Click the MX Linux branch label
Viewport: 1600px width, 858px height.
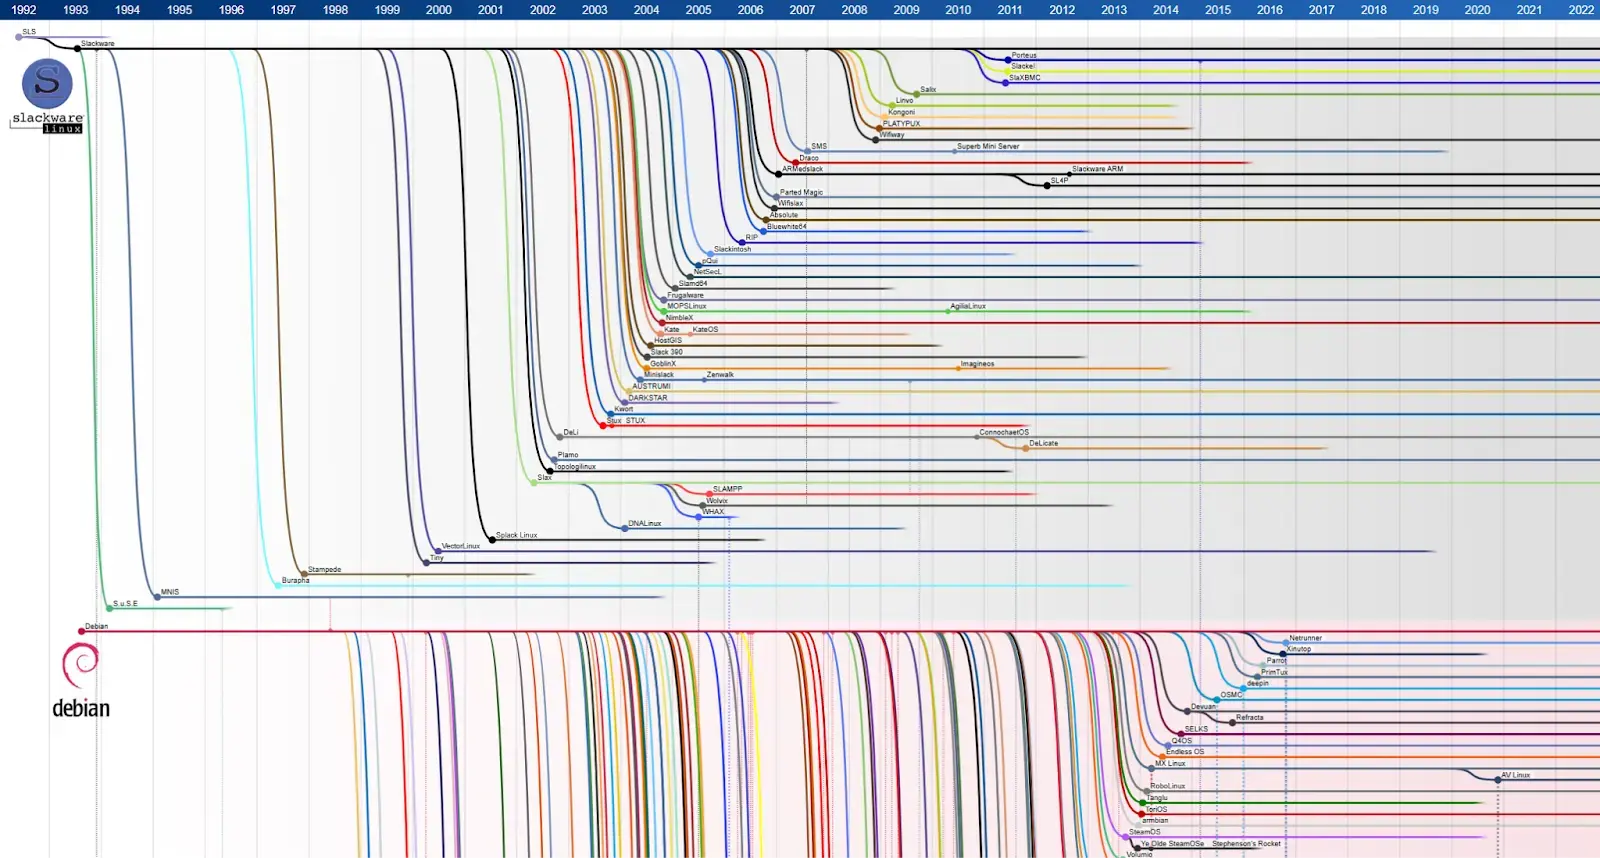(1170, 764)
